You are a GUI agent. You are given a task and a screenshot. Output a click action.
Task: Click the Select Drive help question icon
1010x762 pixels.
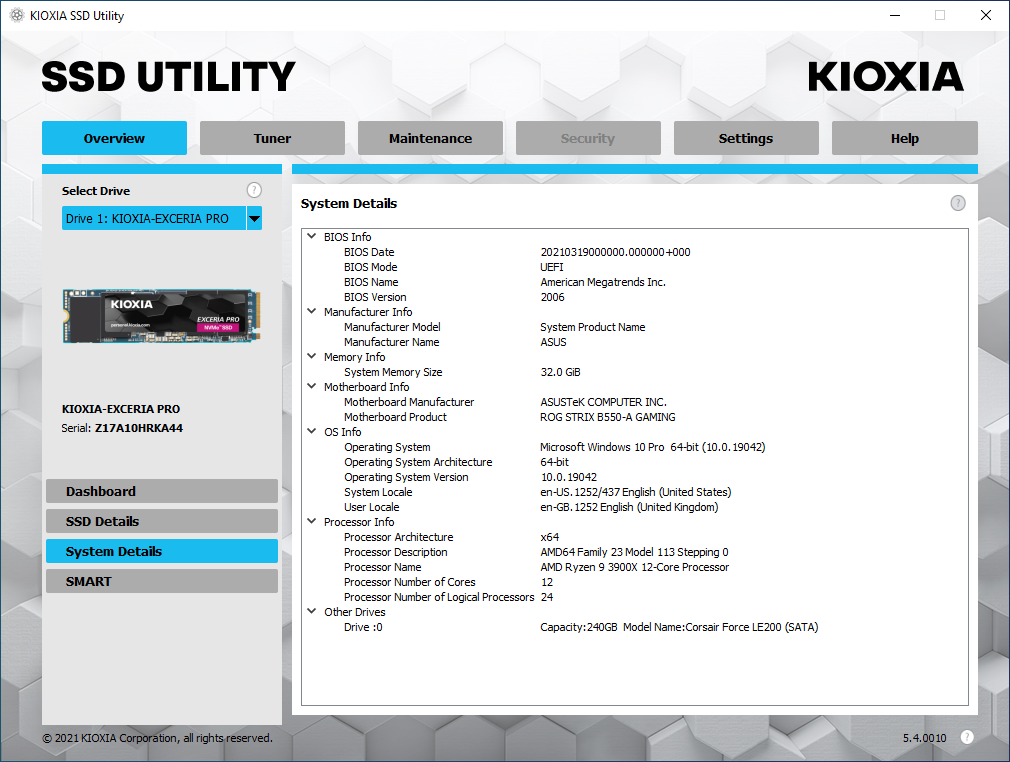254,190
